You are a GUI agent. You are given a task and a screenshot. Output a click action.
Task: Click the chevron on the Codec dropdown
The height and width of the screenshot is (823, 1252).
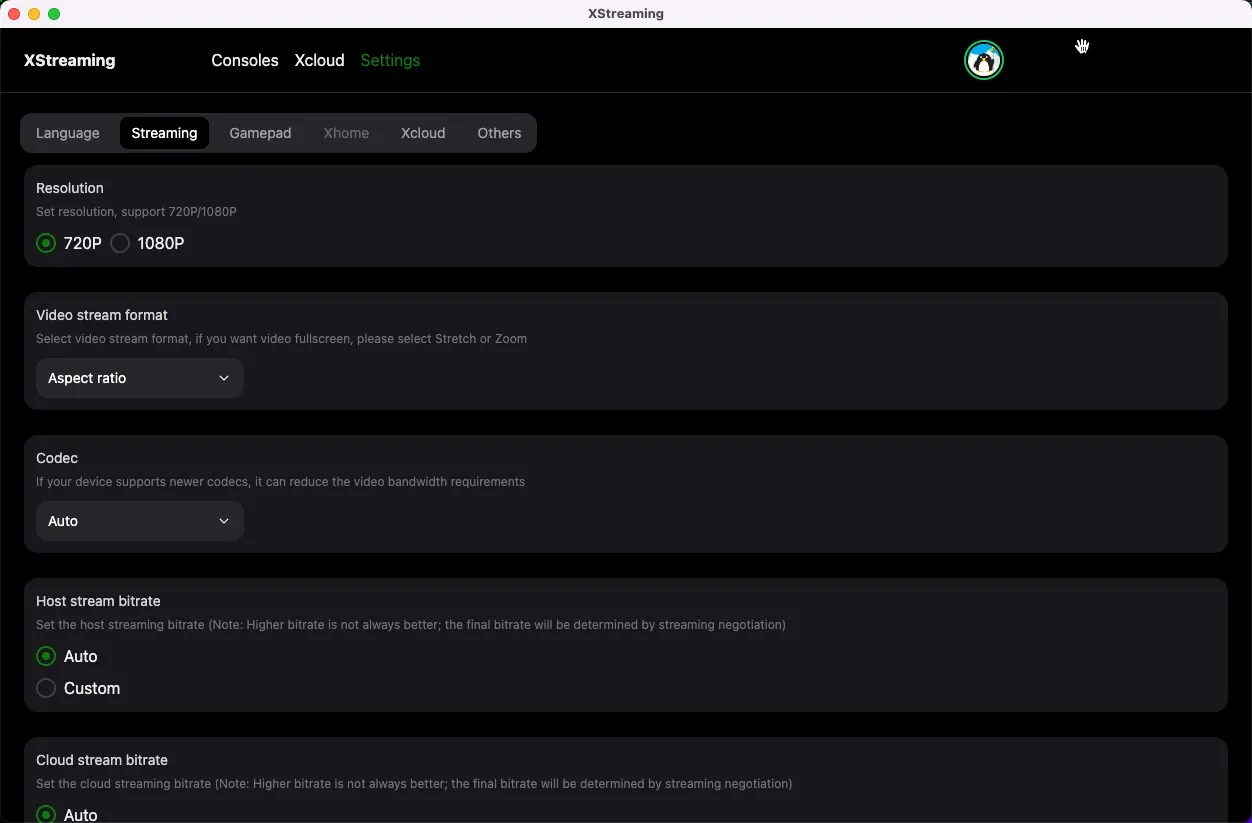(x=224, y=521)
